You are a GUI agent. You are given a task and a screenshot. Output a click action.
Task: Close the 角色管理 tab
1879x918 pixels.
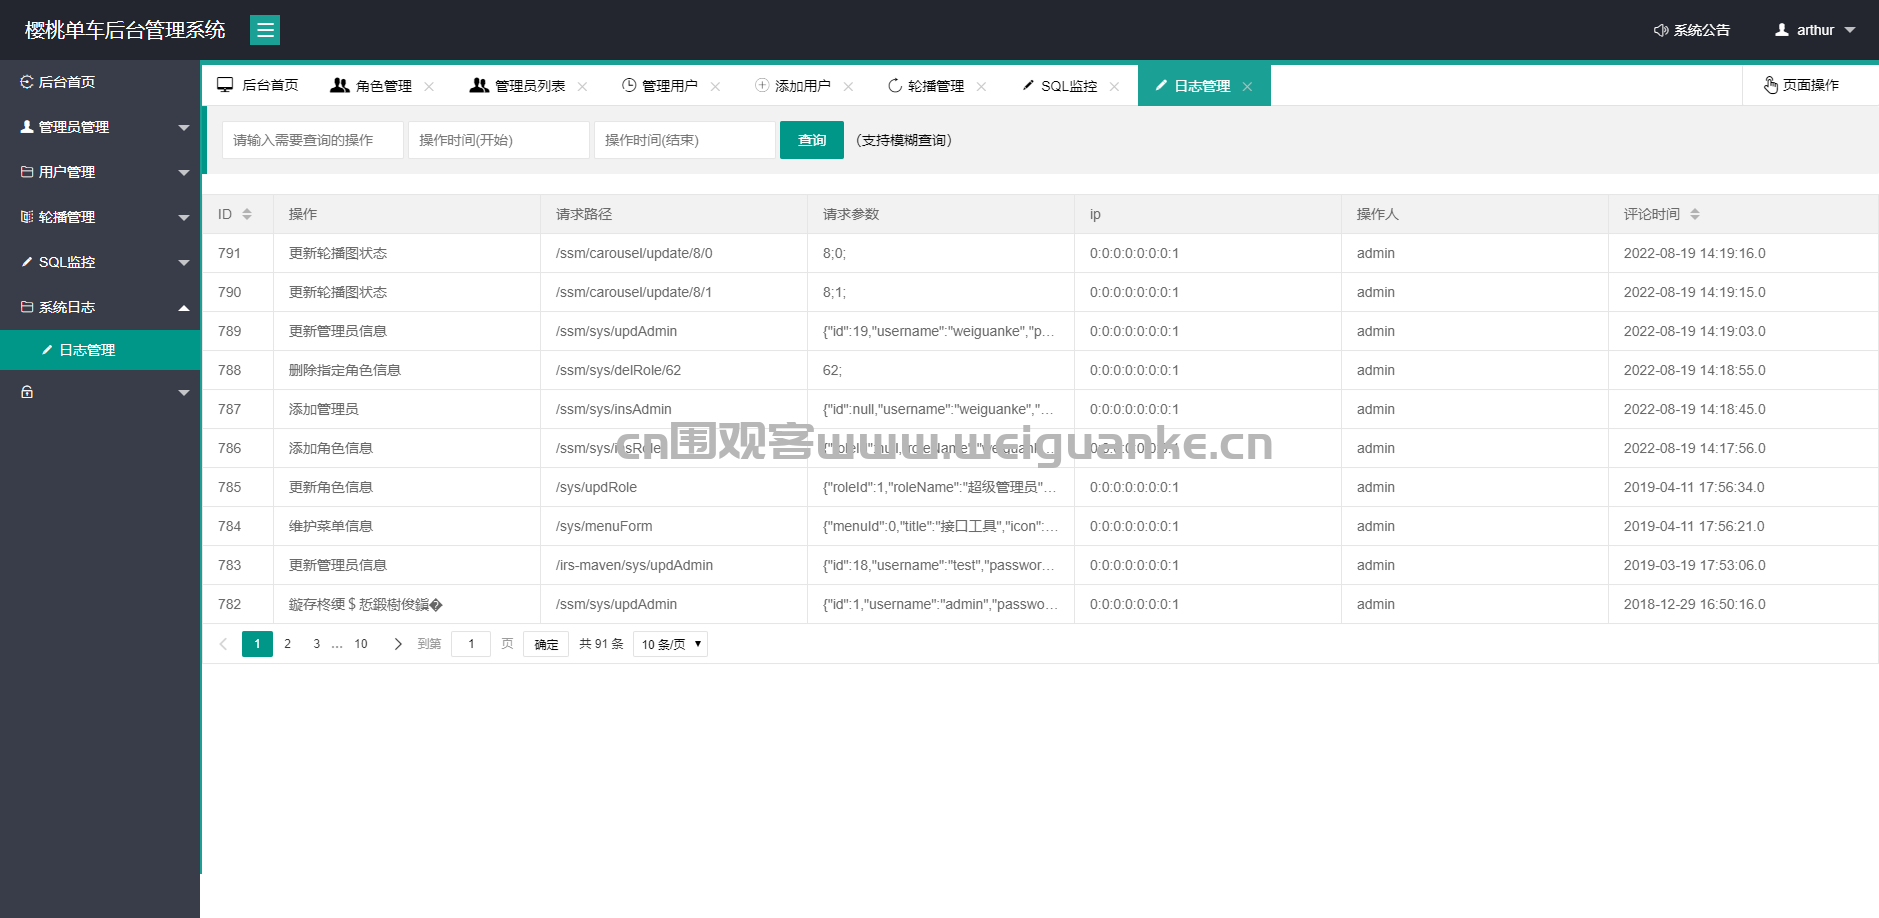coord(429,87)
